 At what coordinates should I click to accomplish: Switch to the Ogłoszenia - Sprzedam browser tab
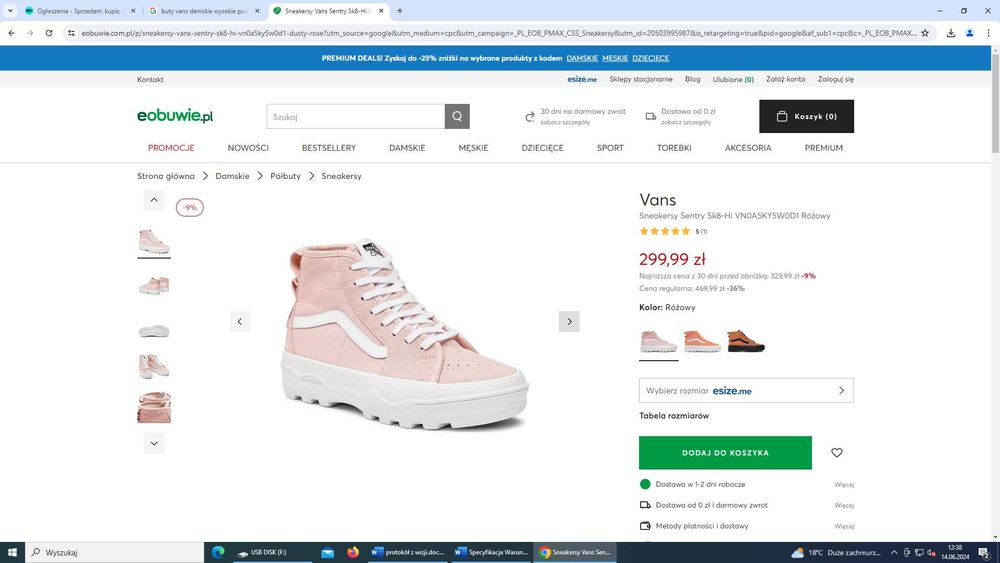click(x=80, y=11)
